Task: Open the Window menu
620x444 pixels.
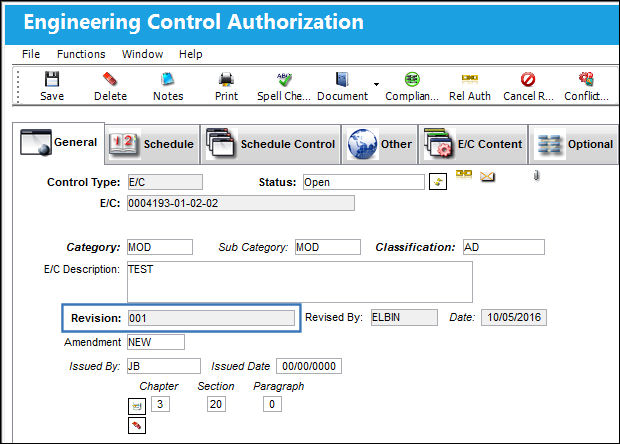Action: [142, 54]
